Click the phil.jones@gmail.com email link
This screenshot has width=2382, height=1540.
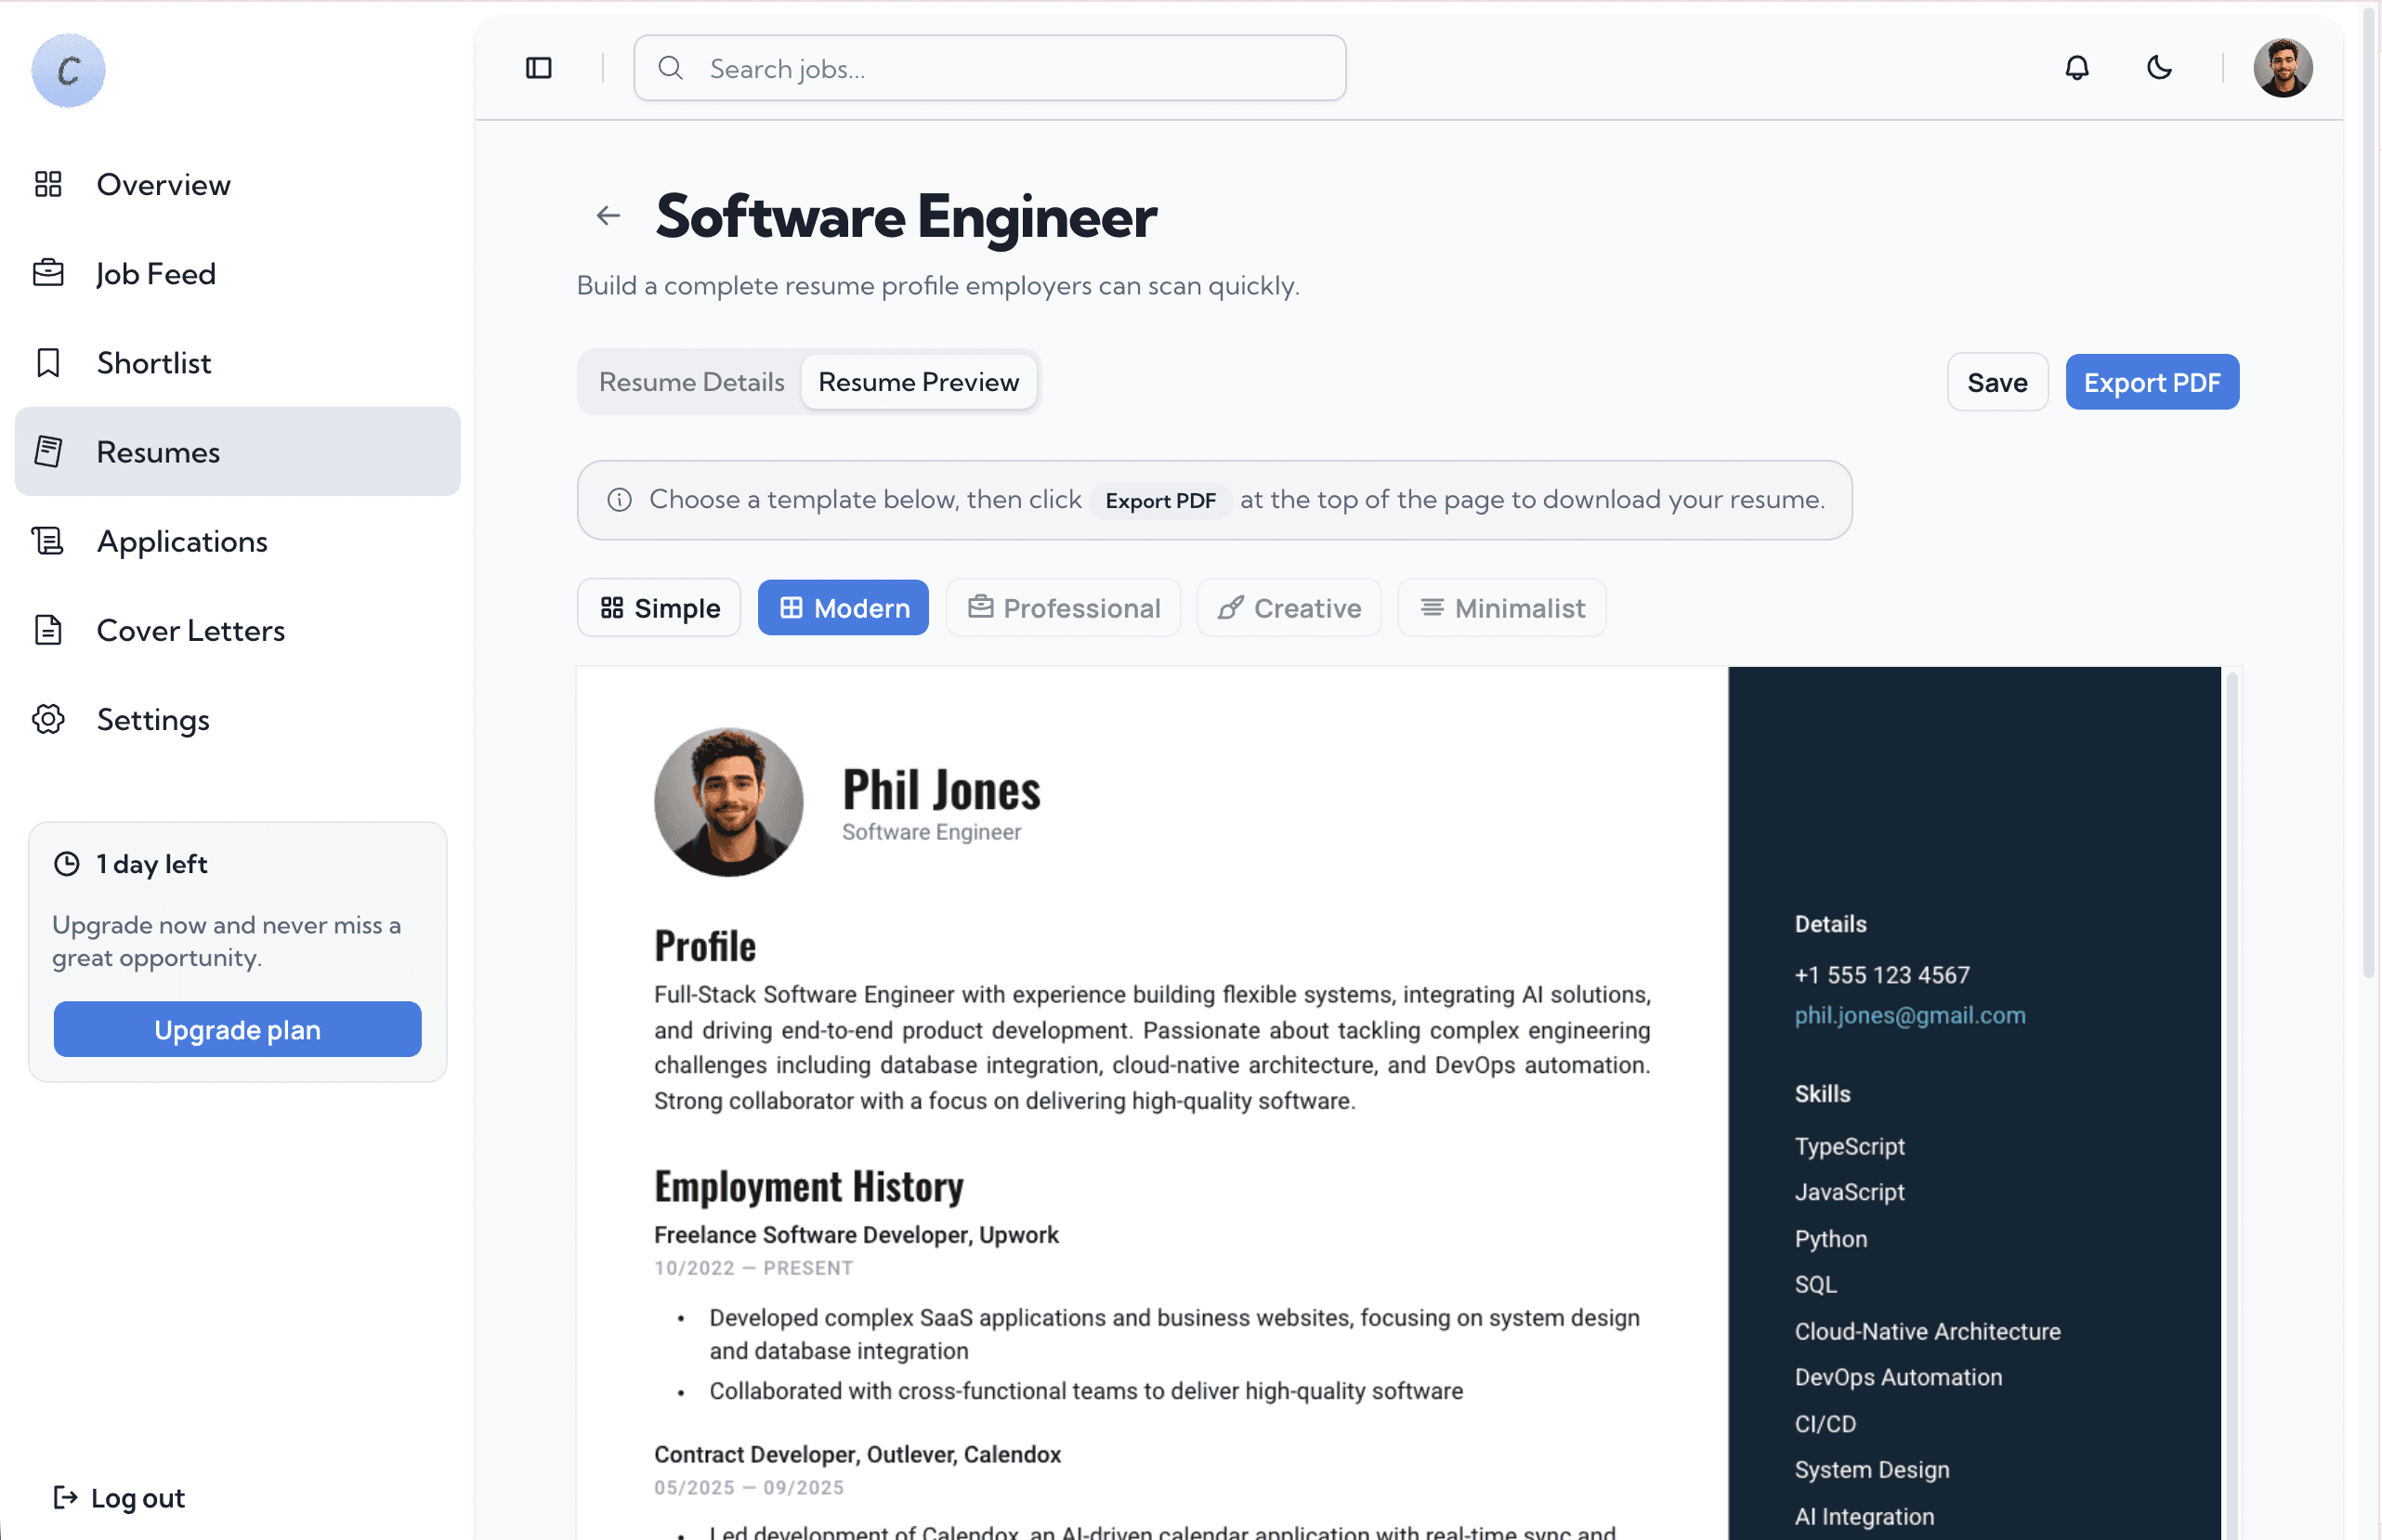(1909, 1015)
